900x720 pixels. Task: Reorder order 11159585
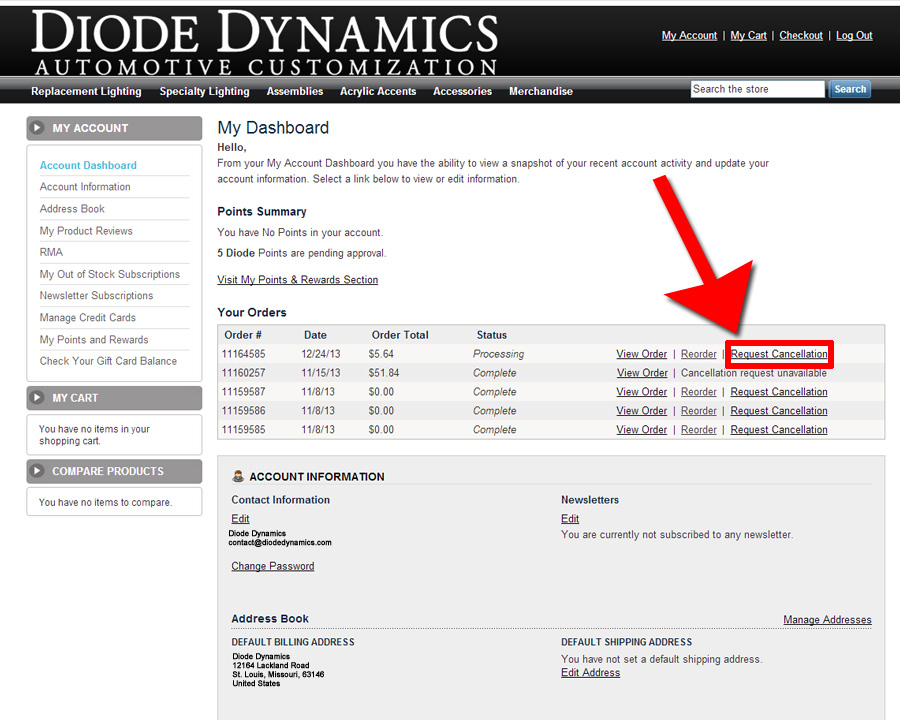coord(699,429)
